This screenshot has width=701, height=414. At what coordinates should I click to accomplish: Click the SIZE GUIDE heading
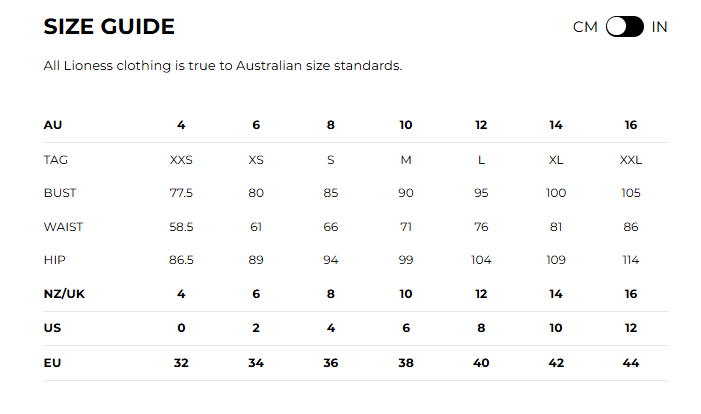[109, 26]
